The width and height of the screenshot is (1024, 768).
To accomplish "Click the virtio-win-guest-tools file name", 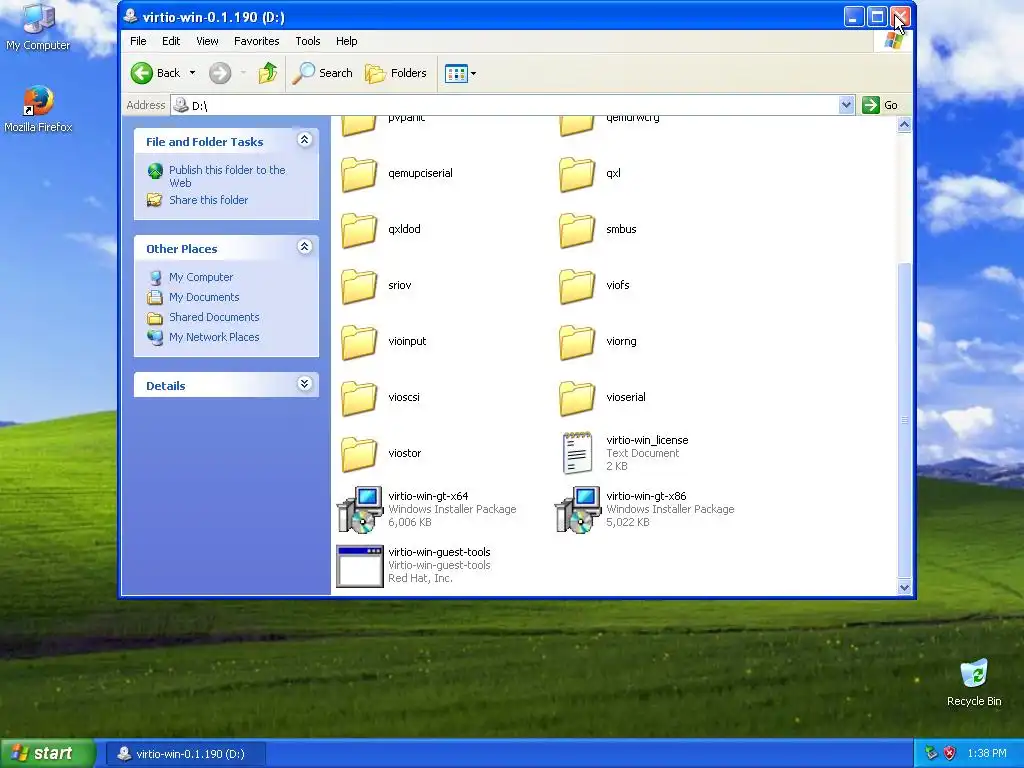I will pos(439,552).
